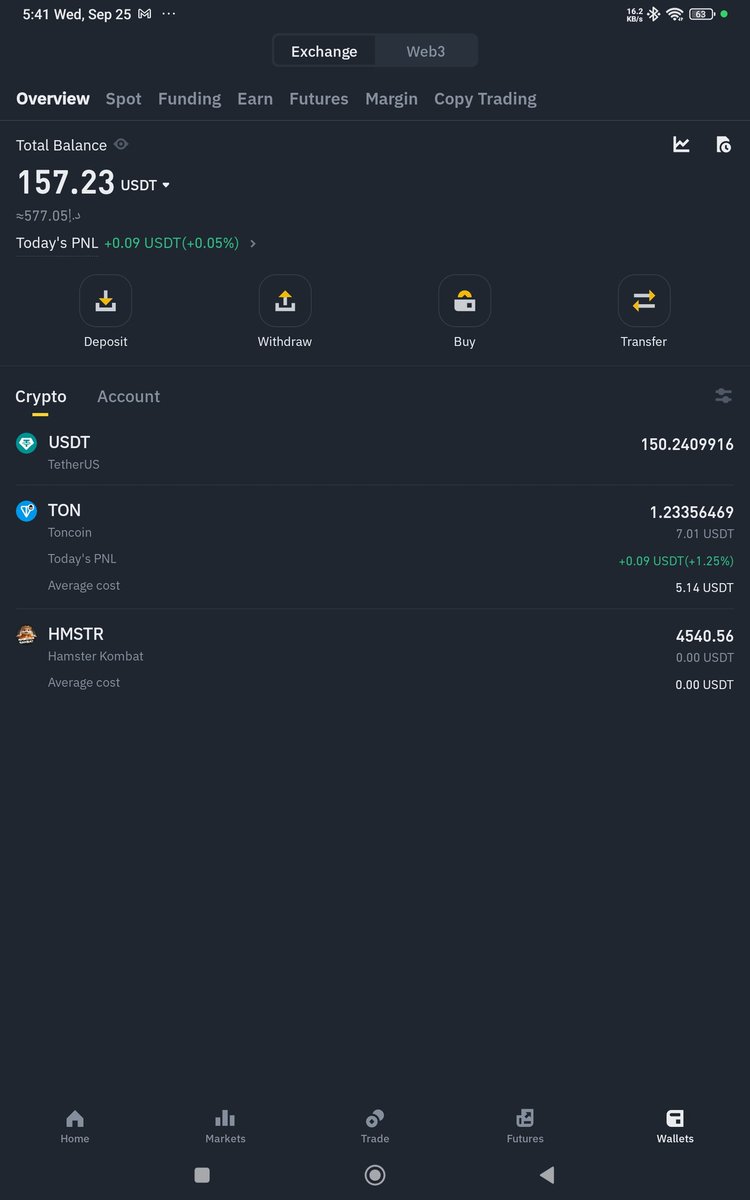Select the Futures top tab
750x1200 pixels.
(x=319, y=99)
